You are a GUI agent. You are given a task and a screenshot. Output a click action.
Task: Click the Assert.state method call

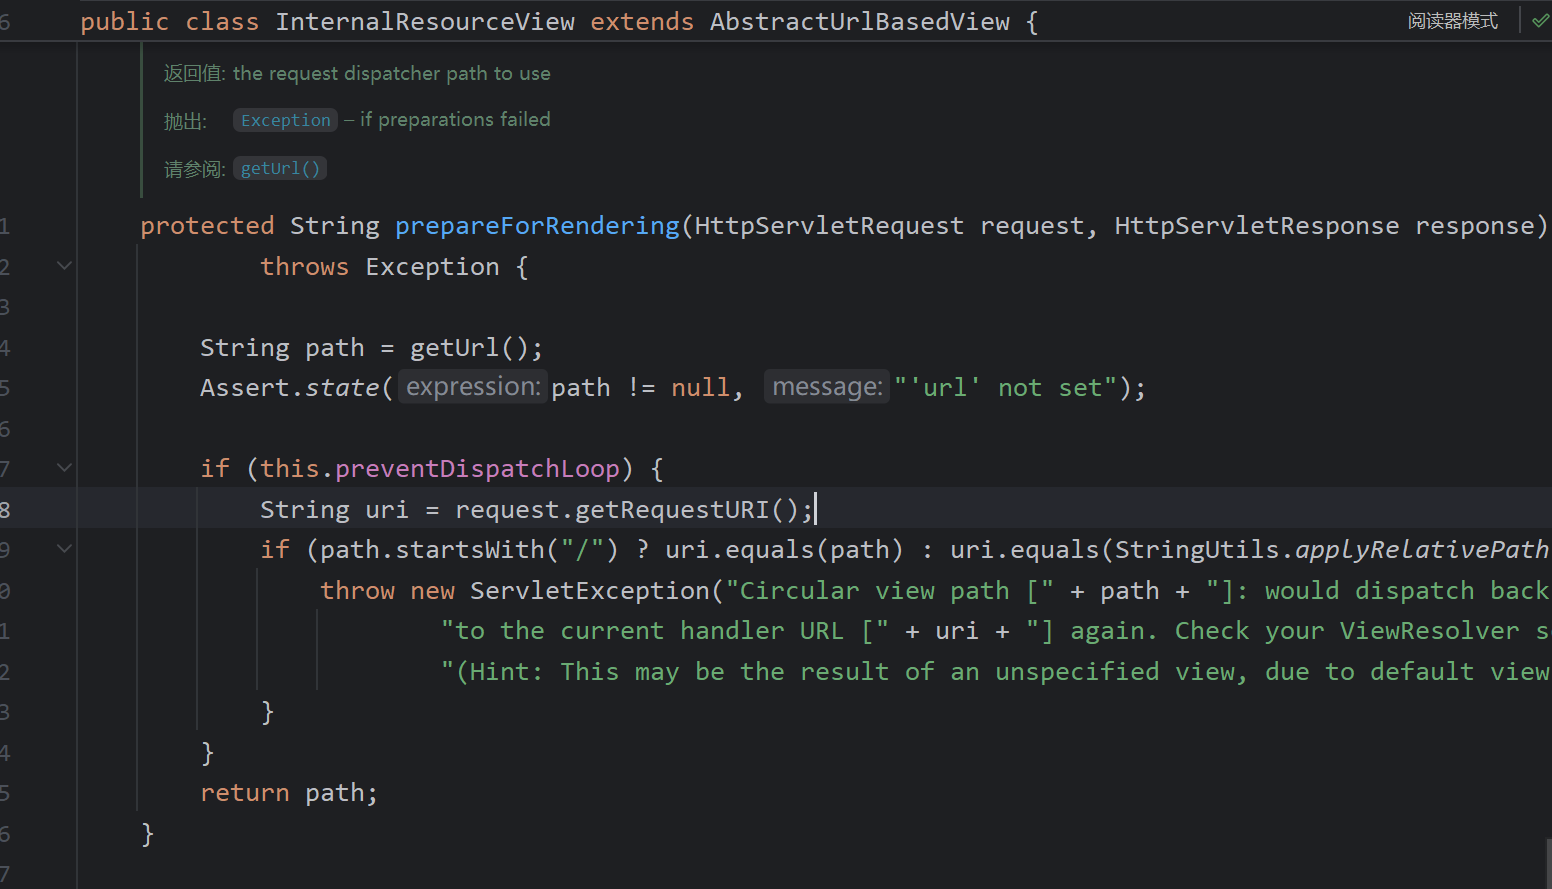pyautogui.click(x=290, y=388)
